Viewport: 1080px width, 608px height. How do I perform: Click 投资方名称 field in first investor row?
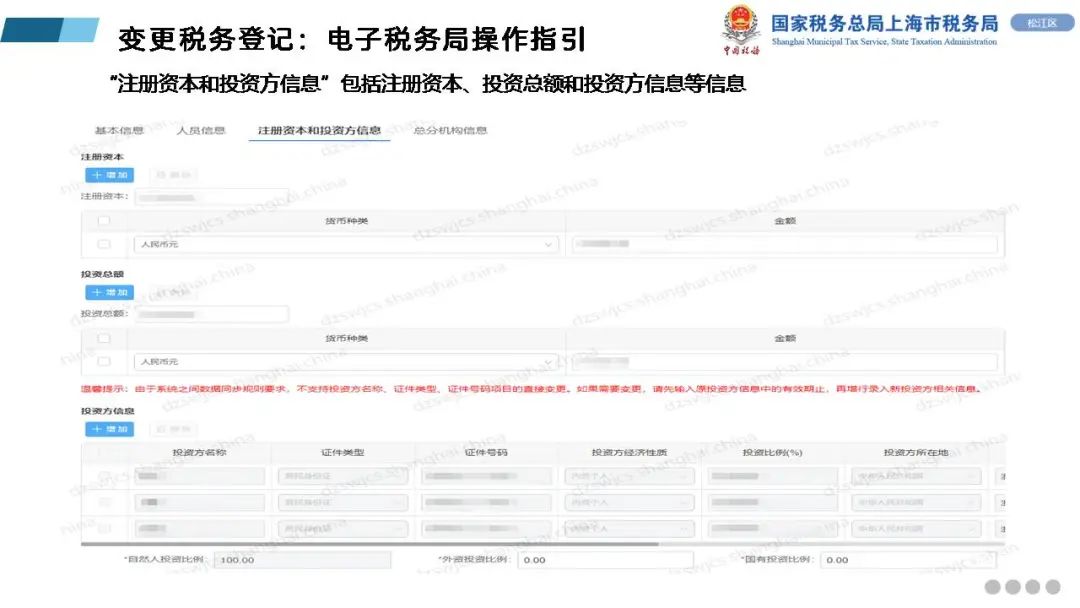[x=200, y=476]
